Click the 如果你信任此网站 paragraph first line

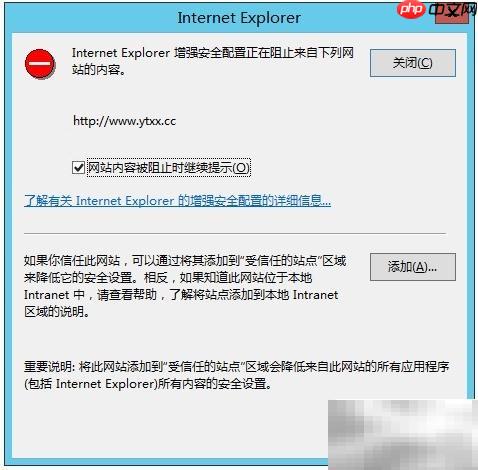tap(185, 261)
